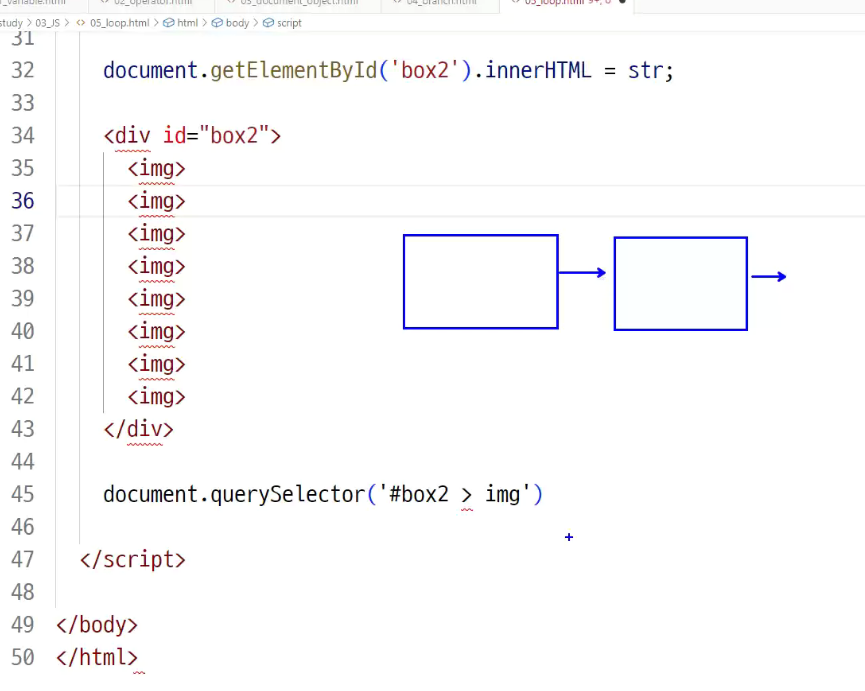The height and width of the screenshot is (691, 865).
Task: Click the code file icon before 05_loop.html breadcrumb
Action: click(81, 23)
